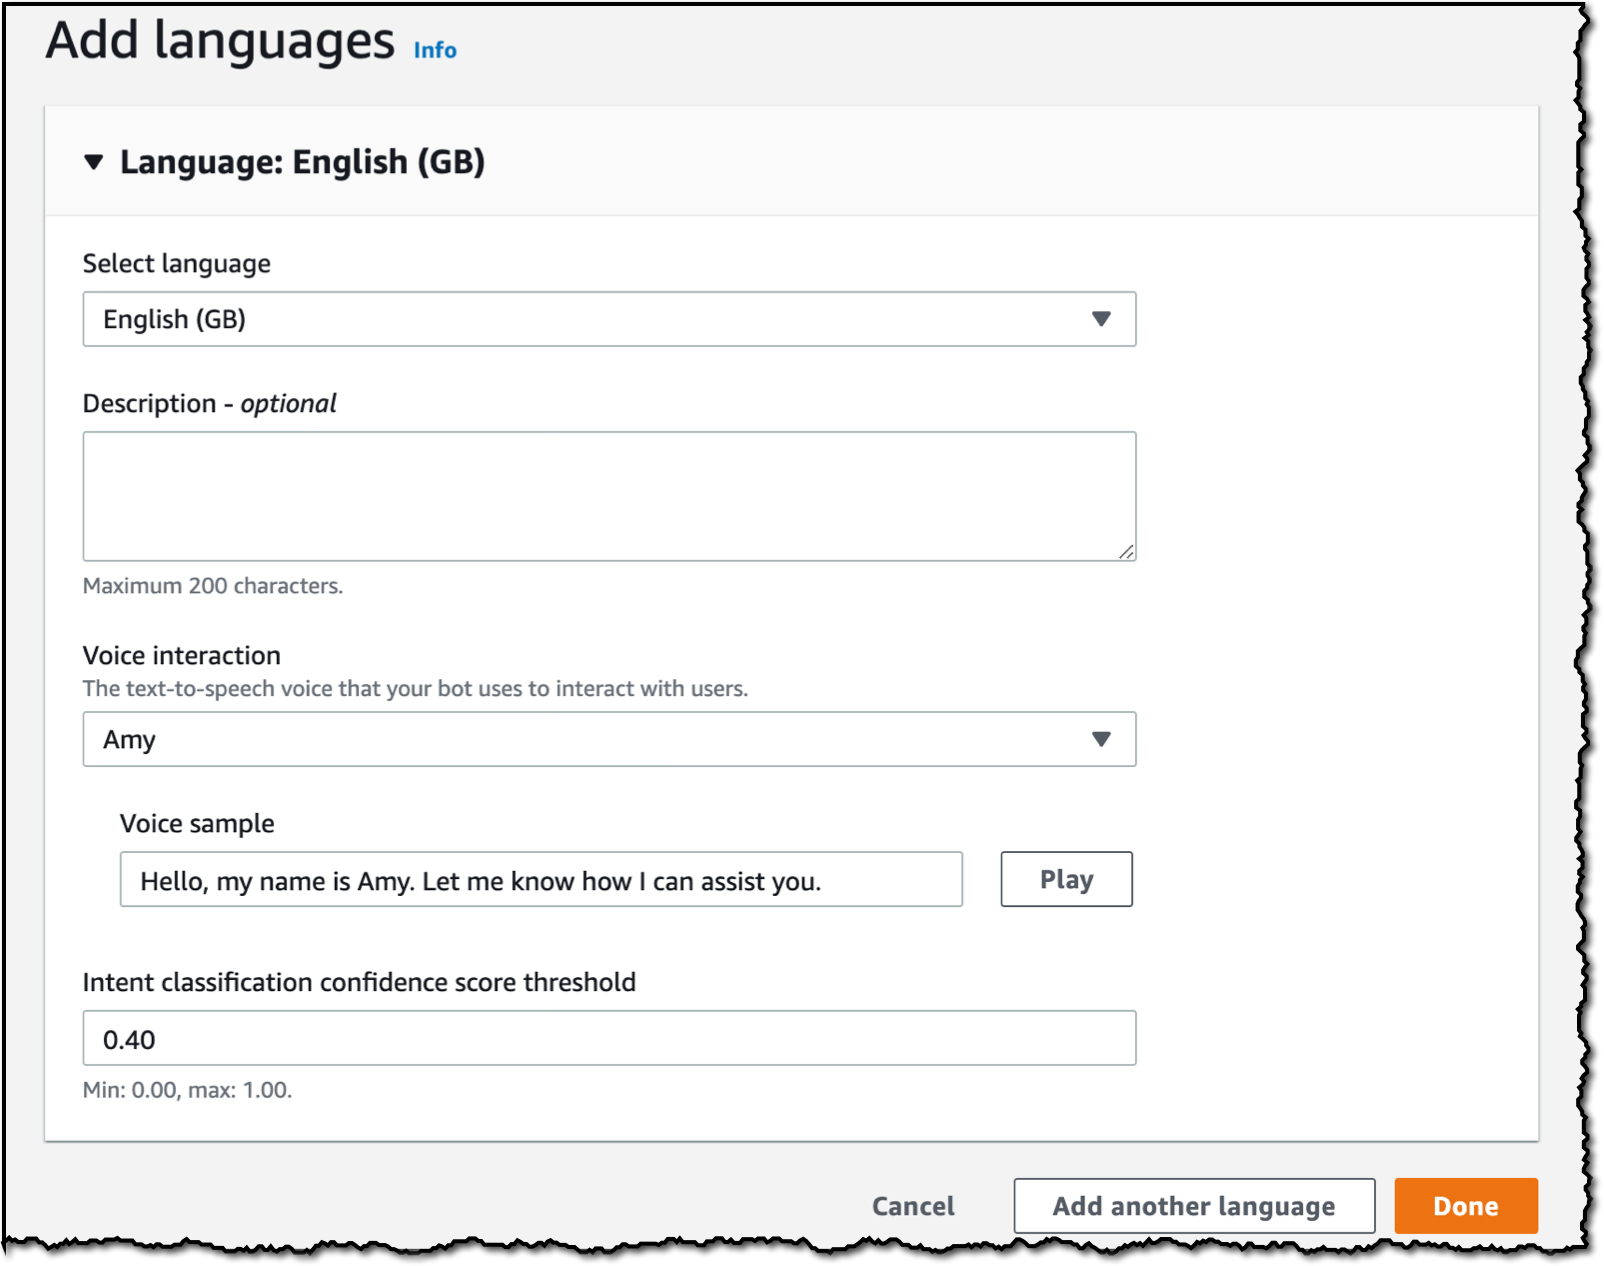This screenshot has width=1604, height=1266.
Task: Click the Cancel button
Action: pos(913,1206)
